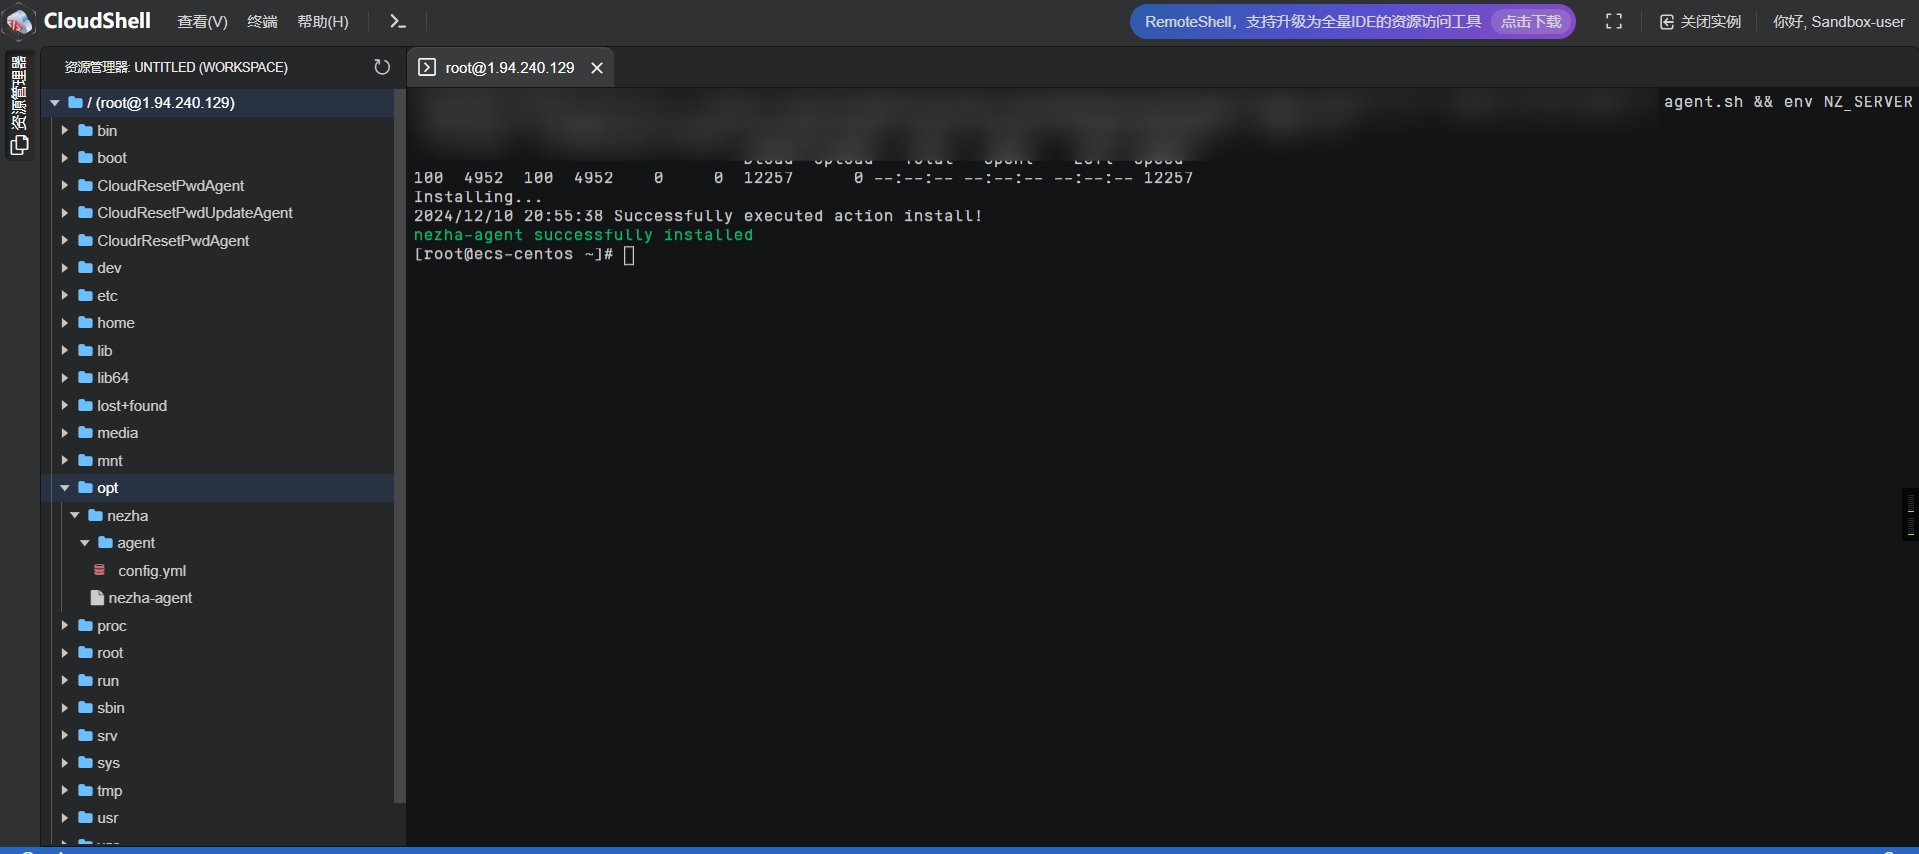Screen dimensions: 1919x854
Task: Click the lib64 folder icon
Action: 86,378
